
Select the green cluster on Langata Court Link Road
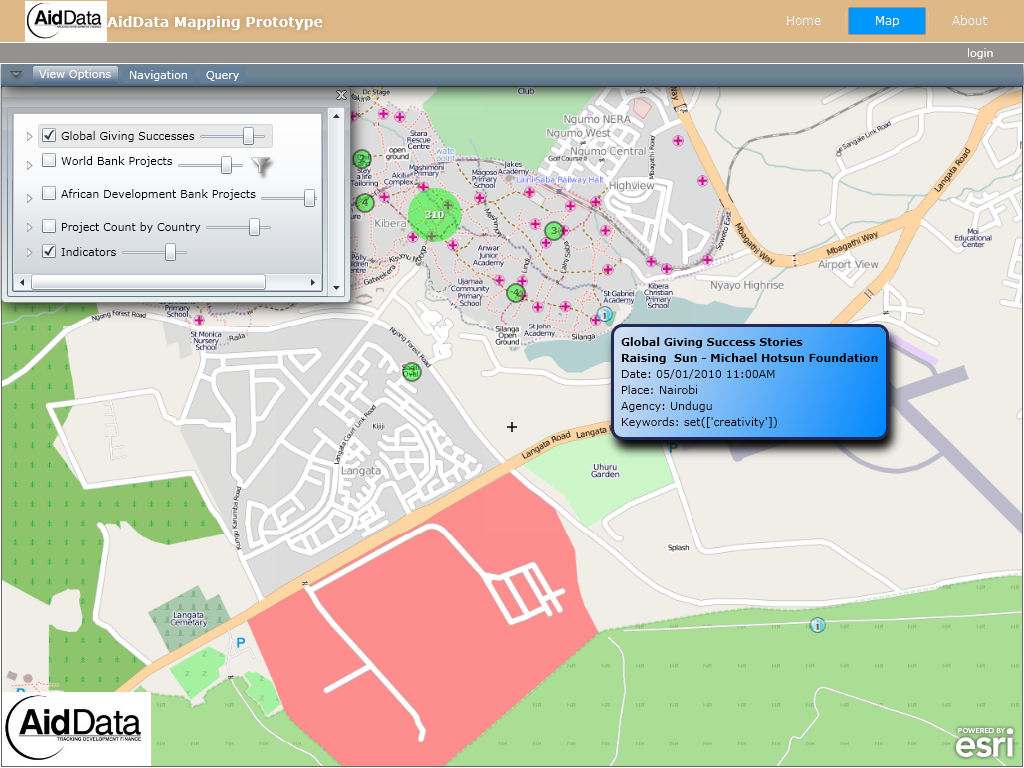pyautogui.click(x=411, y=372)
